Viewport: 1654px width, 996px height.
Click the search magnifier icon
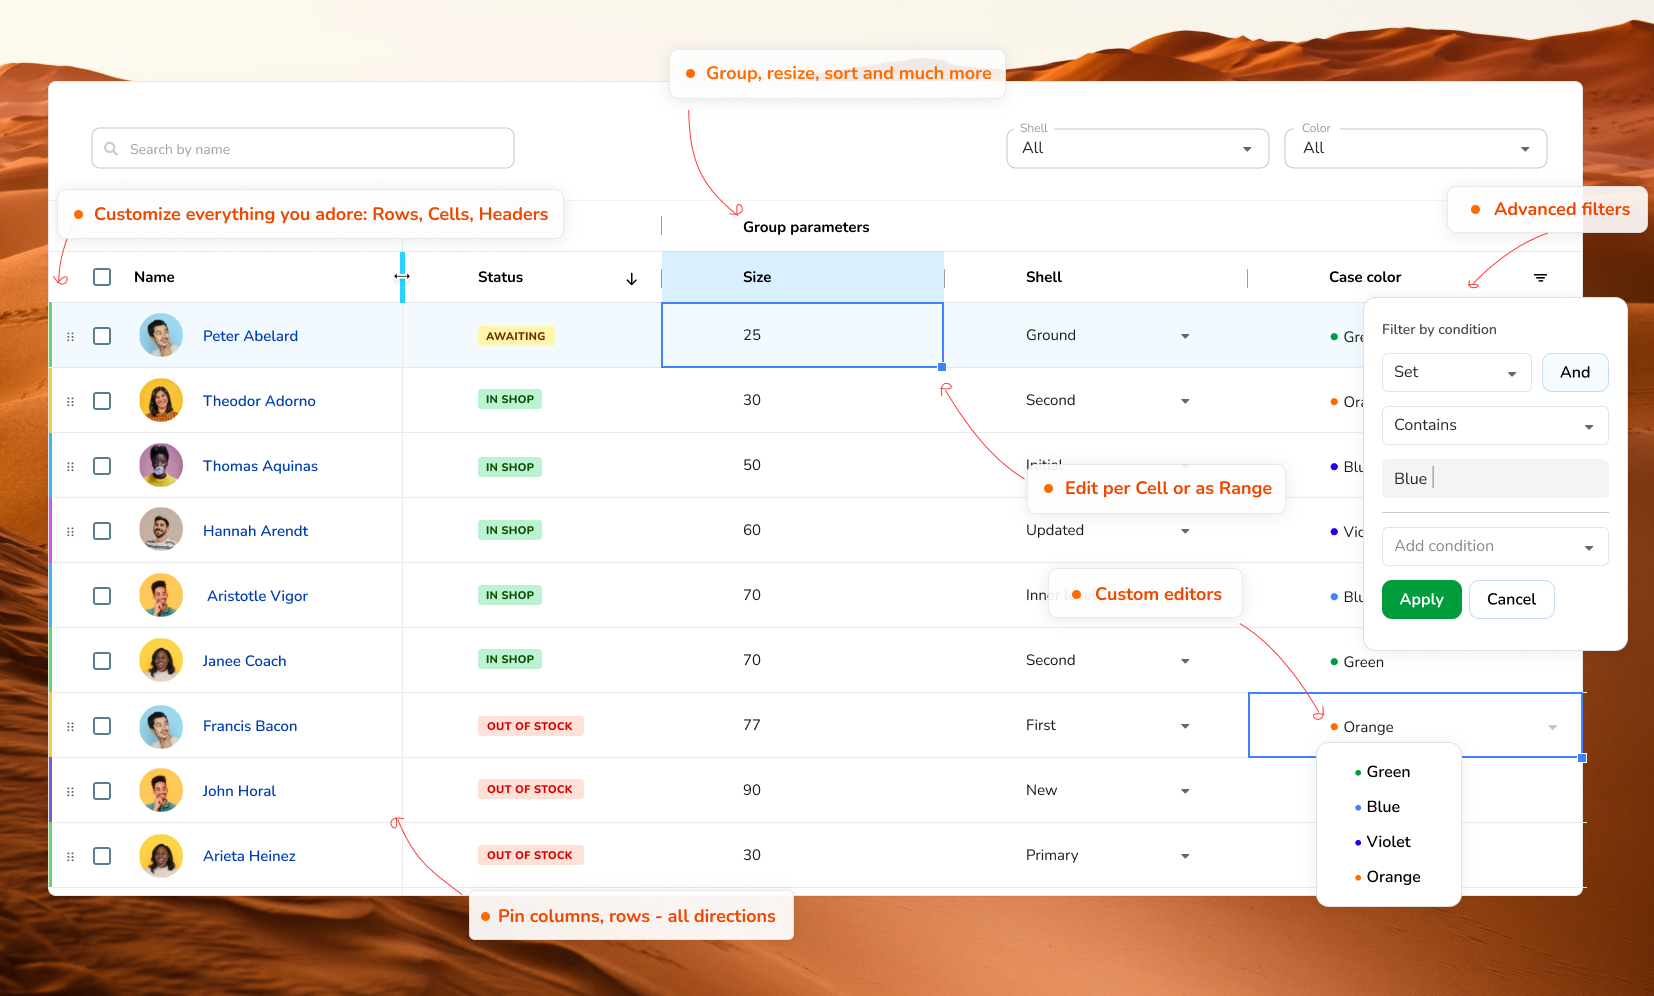(x=111, y=148)
